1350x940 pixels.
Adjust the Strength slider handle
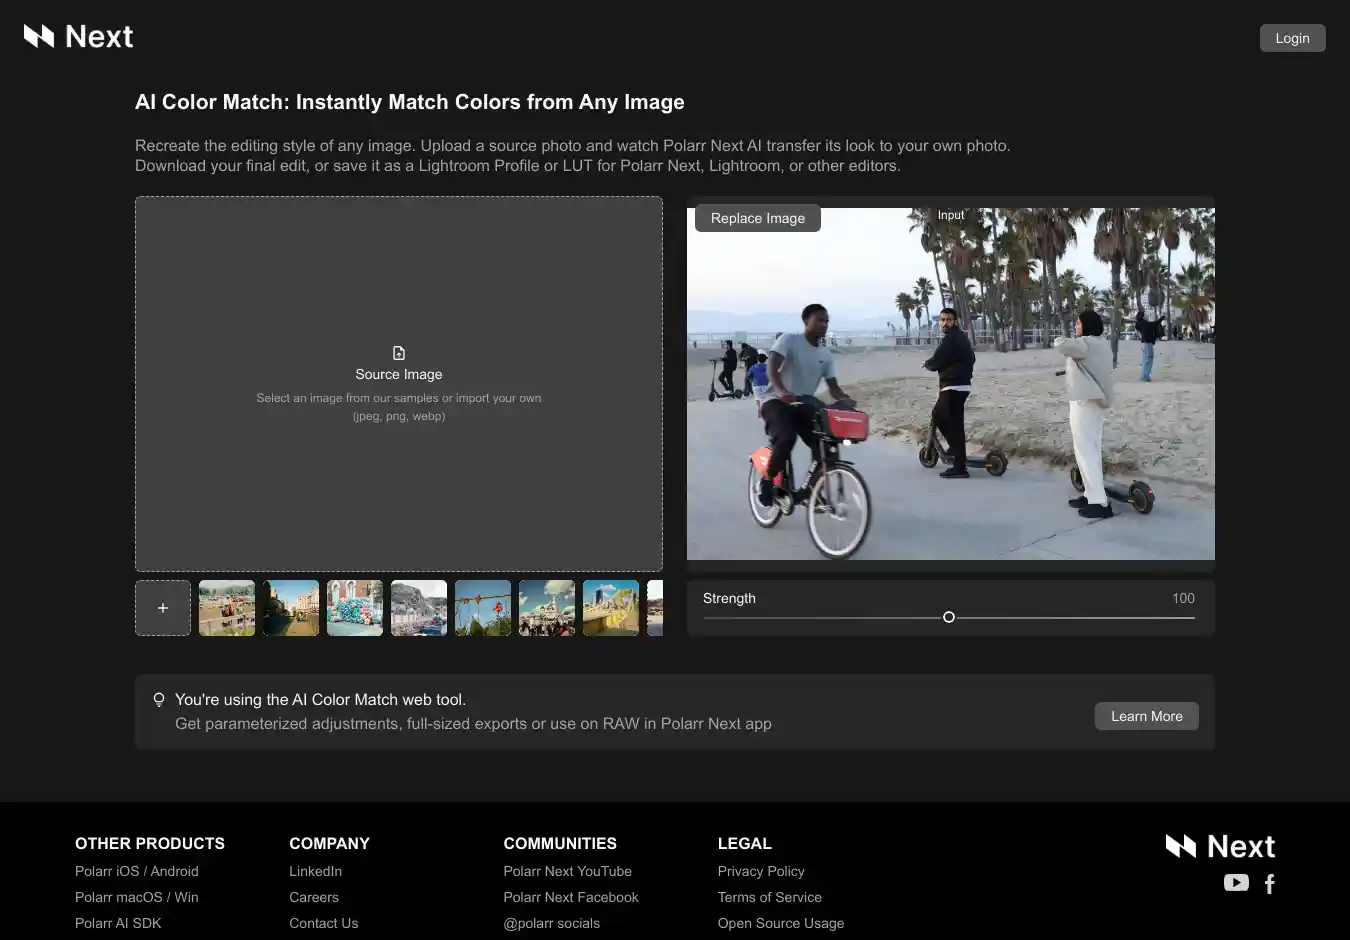click(x=949, y=618)
